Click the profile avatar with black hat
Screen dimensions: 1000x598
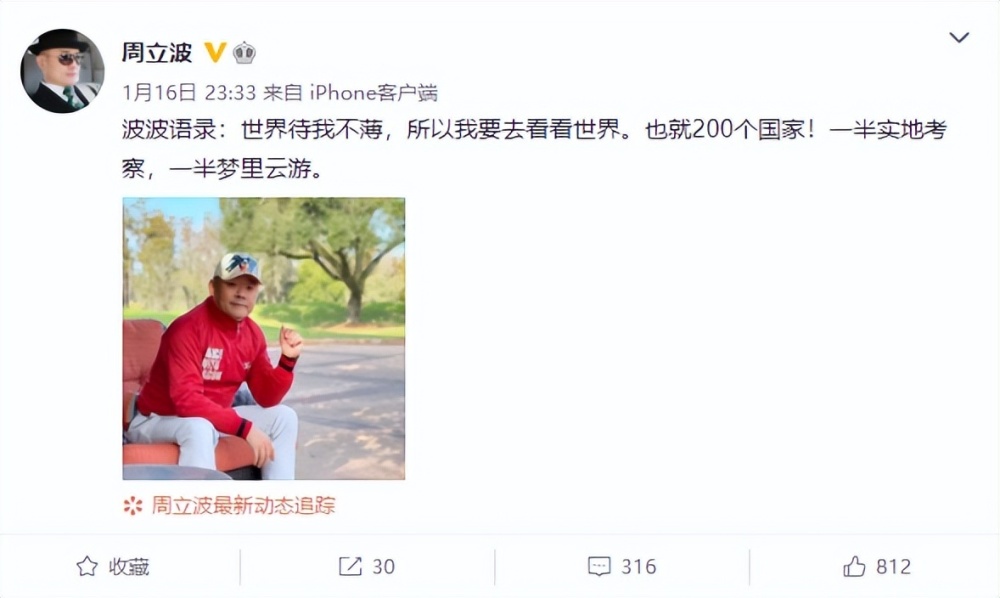62,71
